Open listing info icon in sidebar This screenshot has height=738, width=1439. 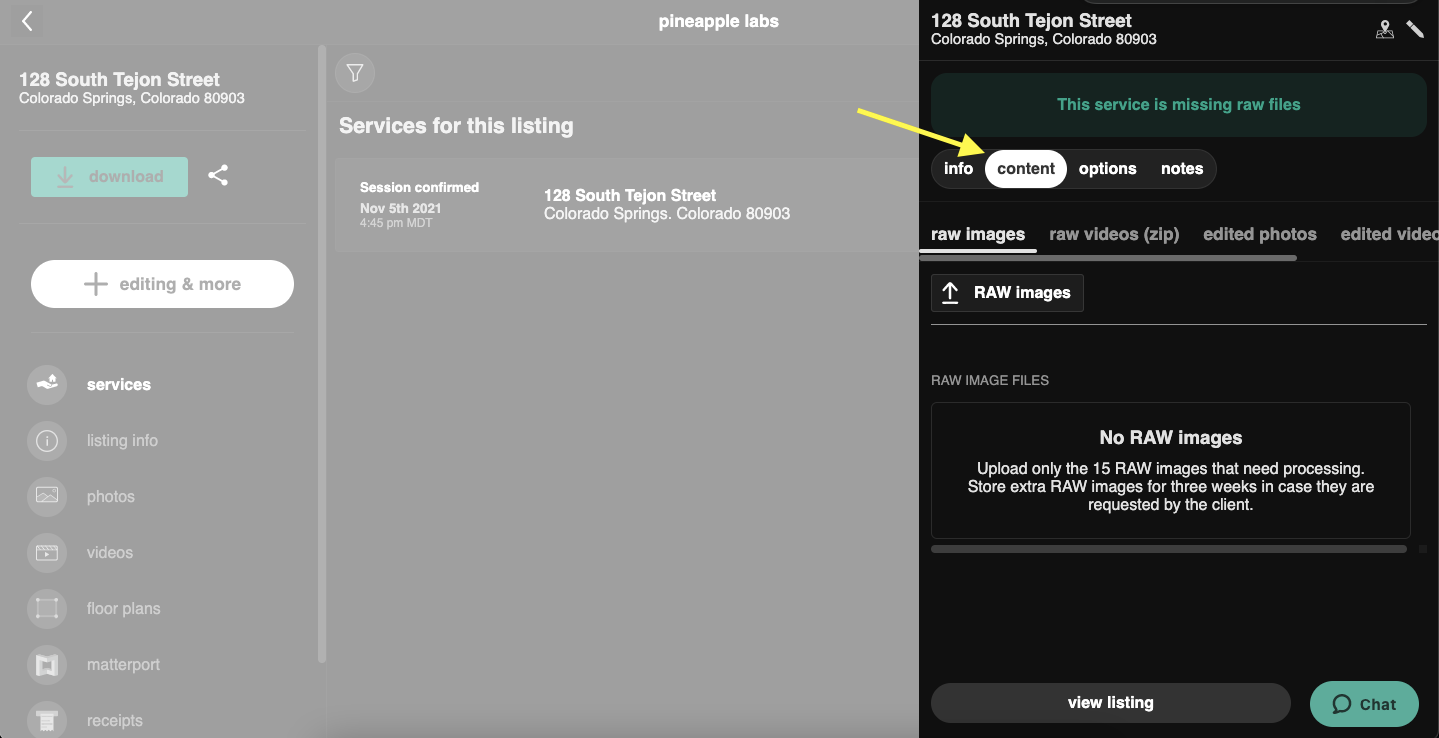click(x=47, y=440)
